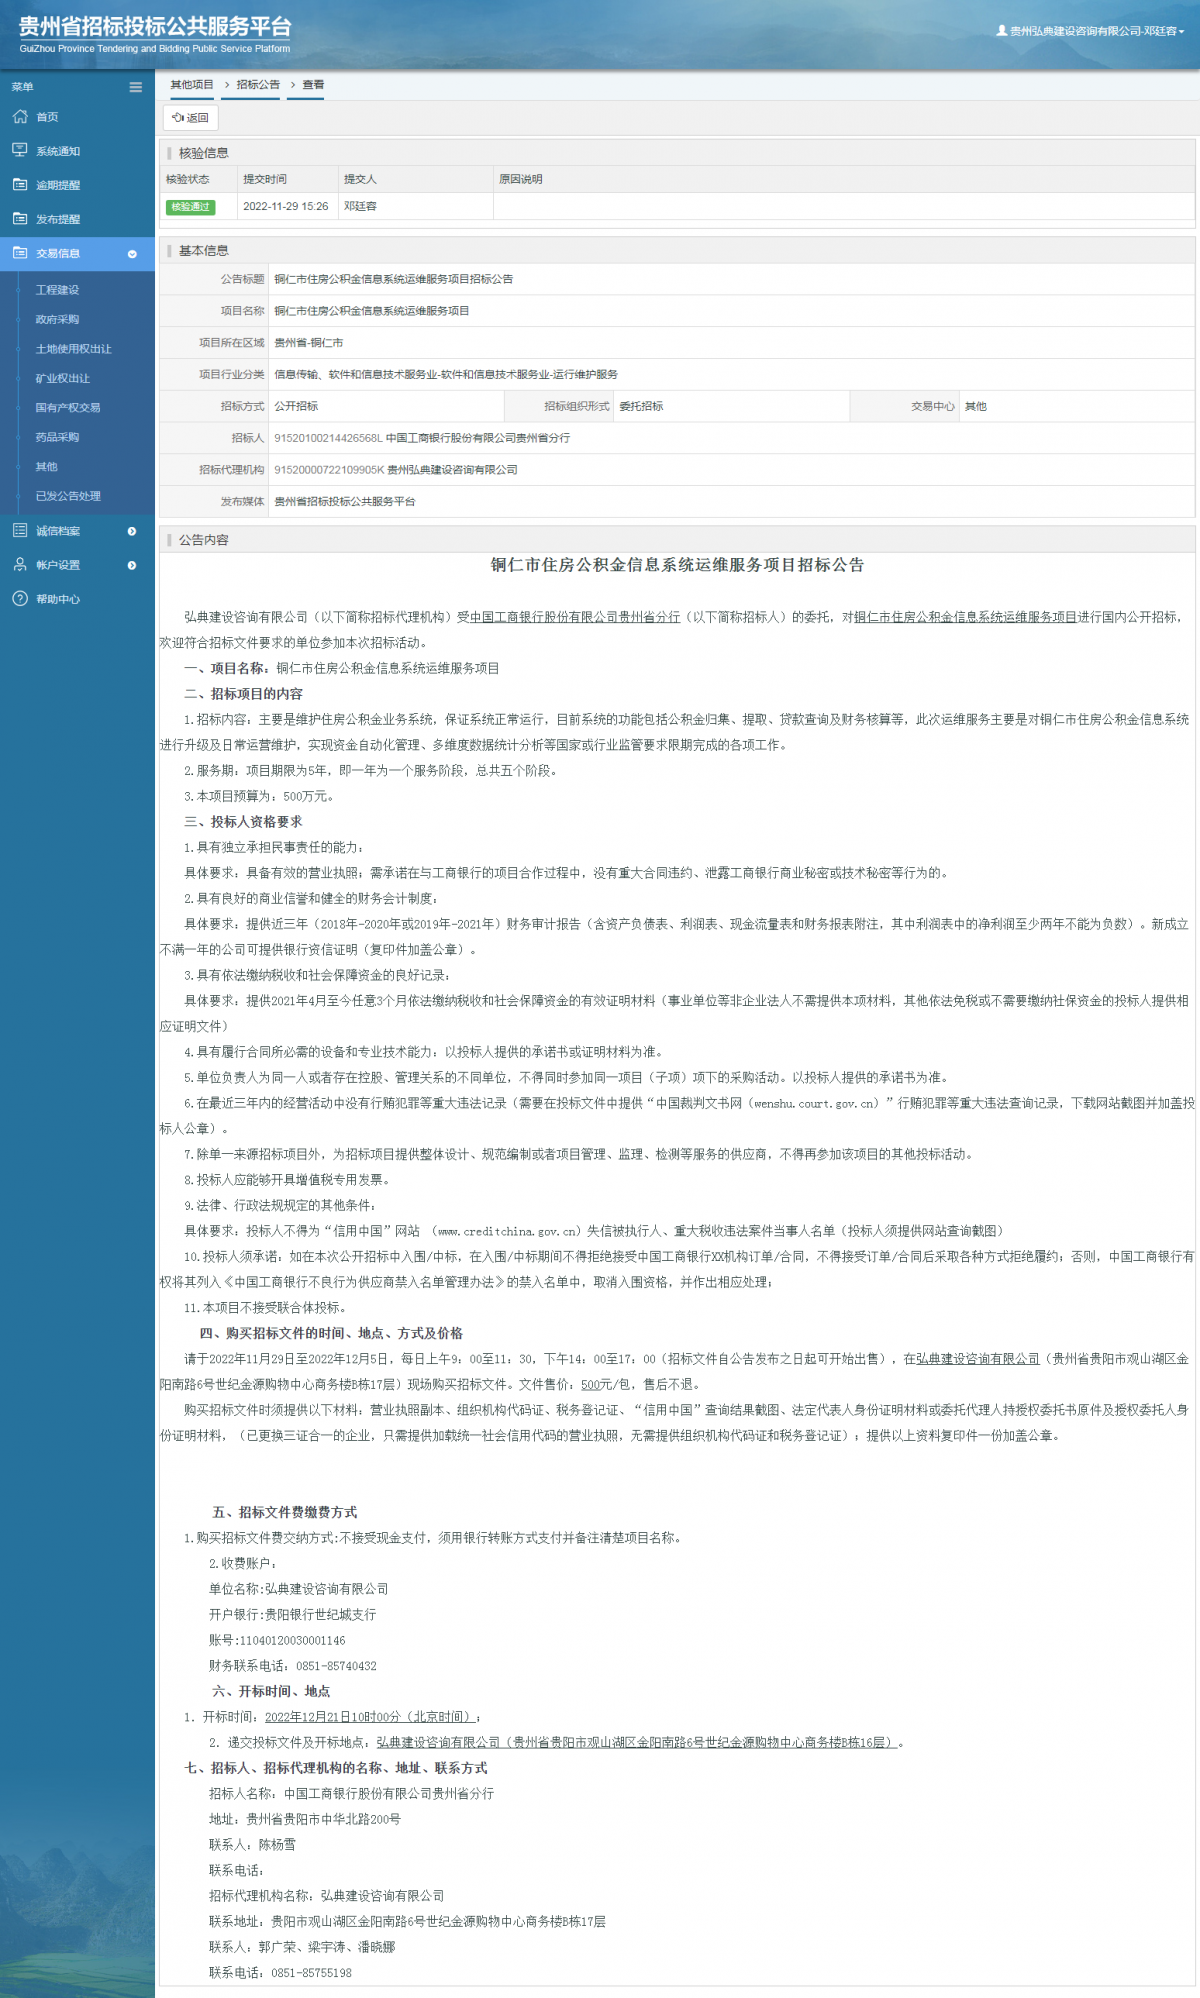Click the 招标组织形式 value 委托招标
Screen dimensions: 1200x1998
641,407
